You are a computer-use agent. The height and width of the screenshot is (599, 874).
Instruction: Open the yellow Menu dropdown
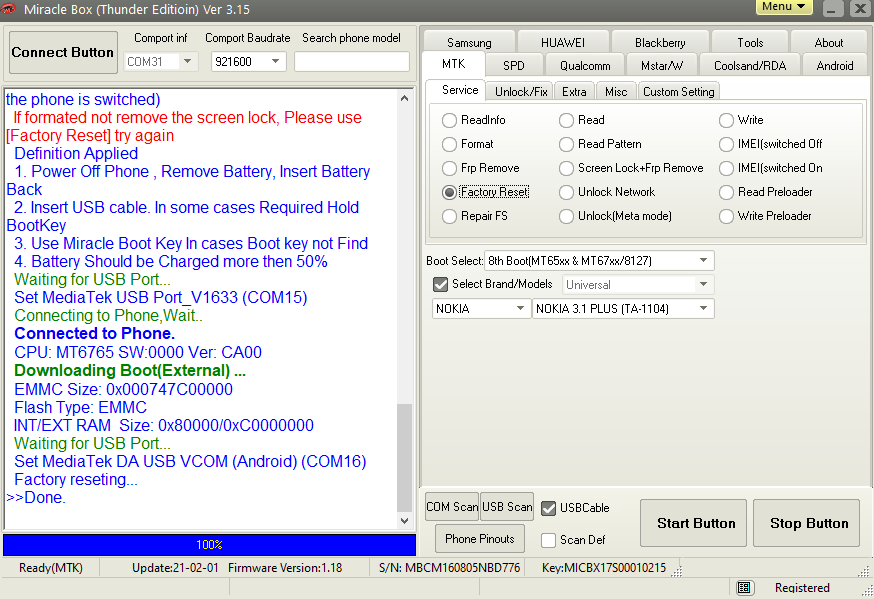[x=784, y=7]
